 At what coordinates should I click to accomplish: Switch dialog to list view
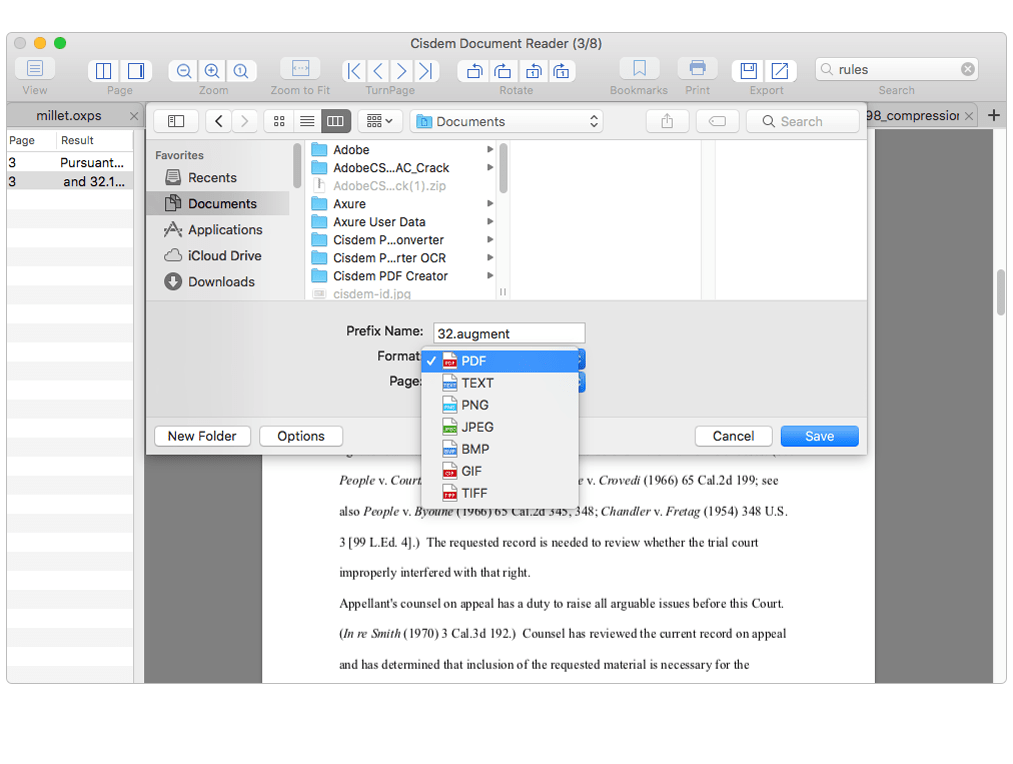click(x=307, y=121)
